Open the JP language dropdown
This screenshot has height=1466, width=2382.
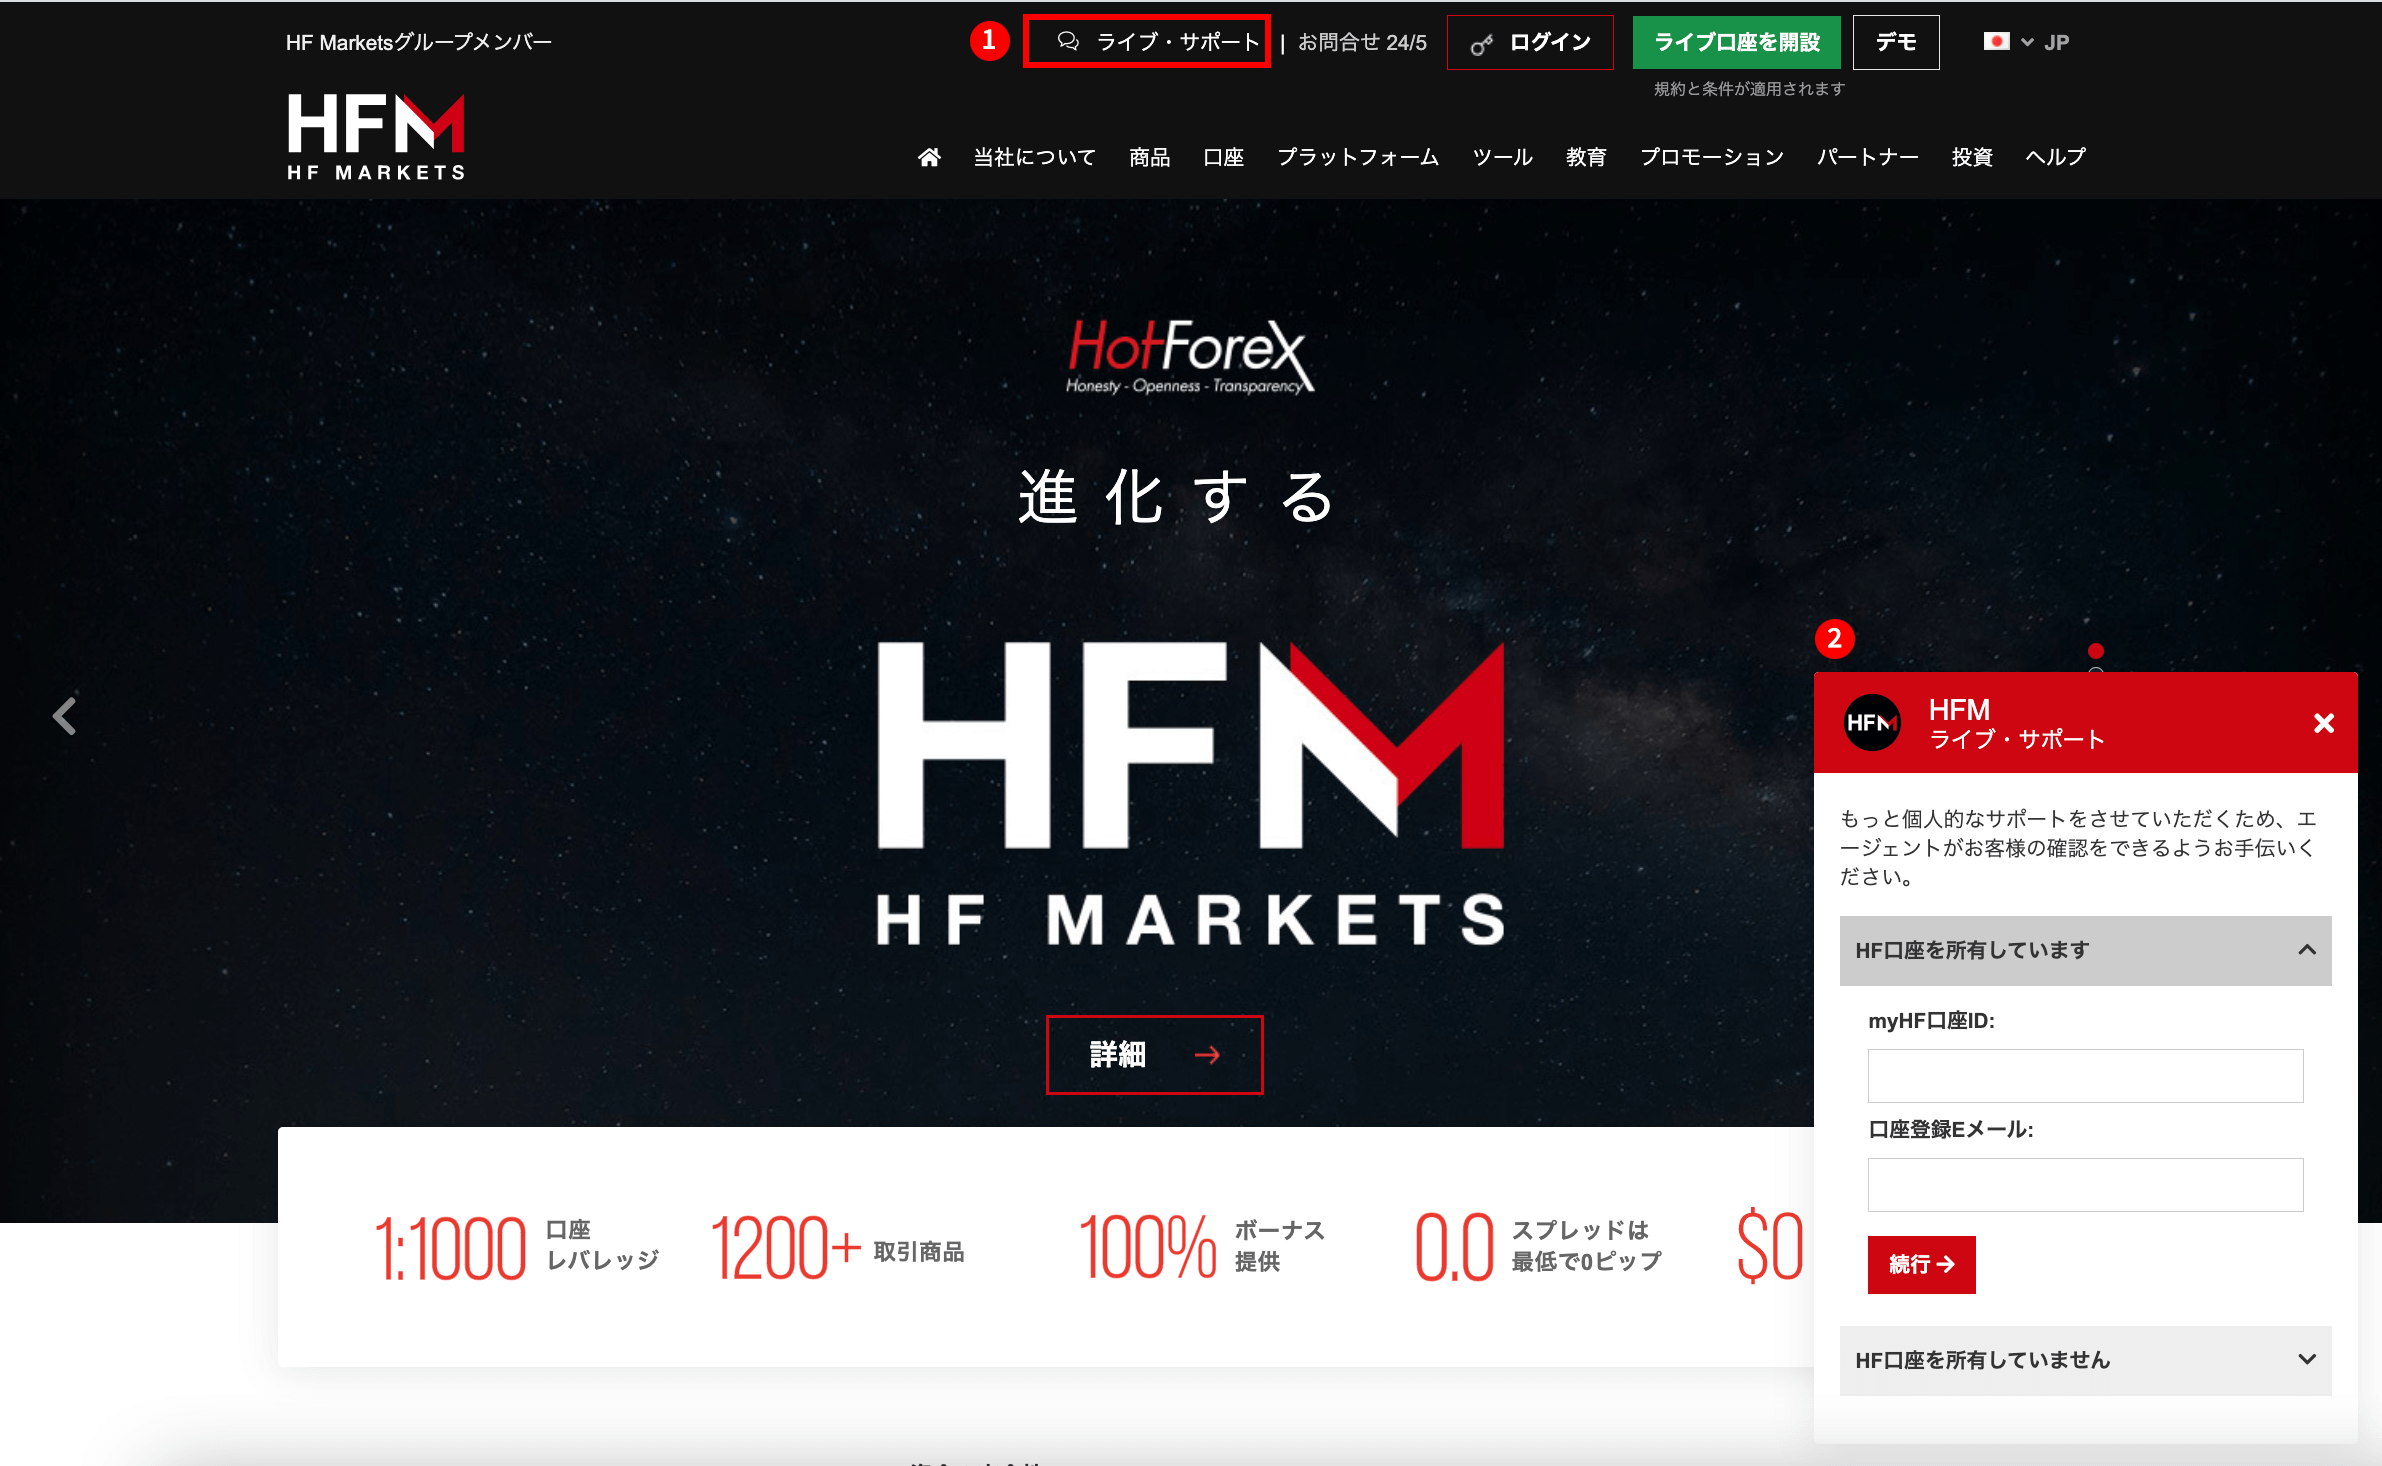point(2046,42)
